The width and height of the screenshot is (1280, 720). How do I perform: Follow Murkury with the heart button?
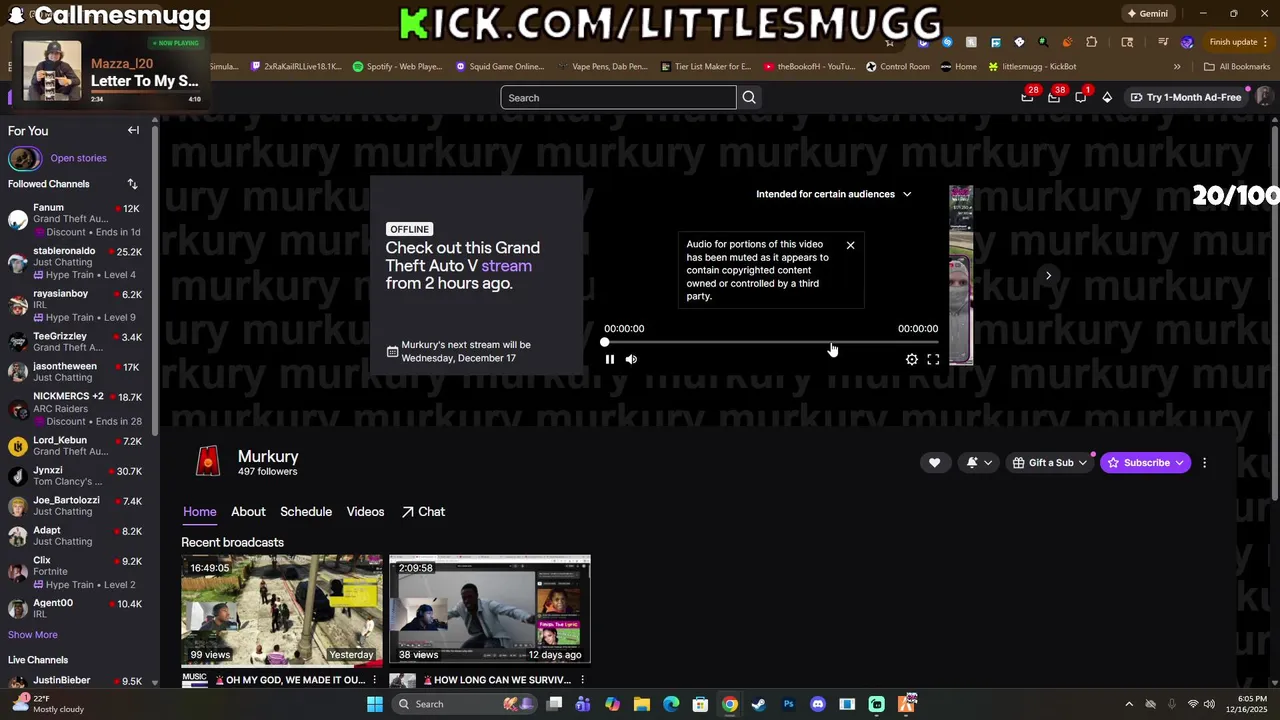tap(934, 463)
